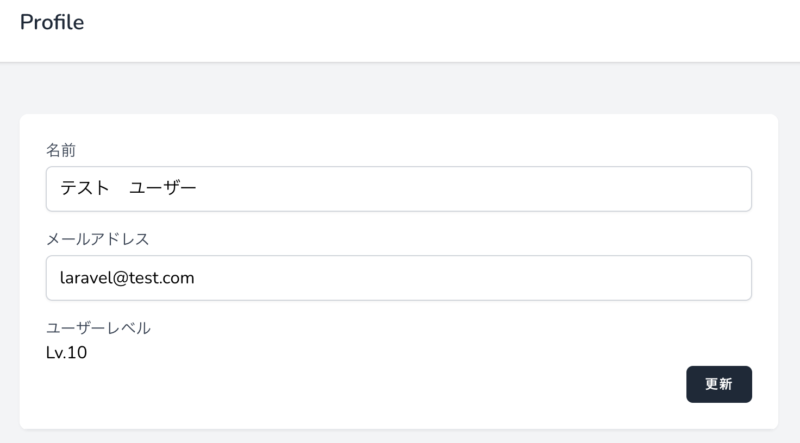The image size is (800, 443).
Task: Click gray background above the profile card
Action: [x=400, y=88]
